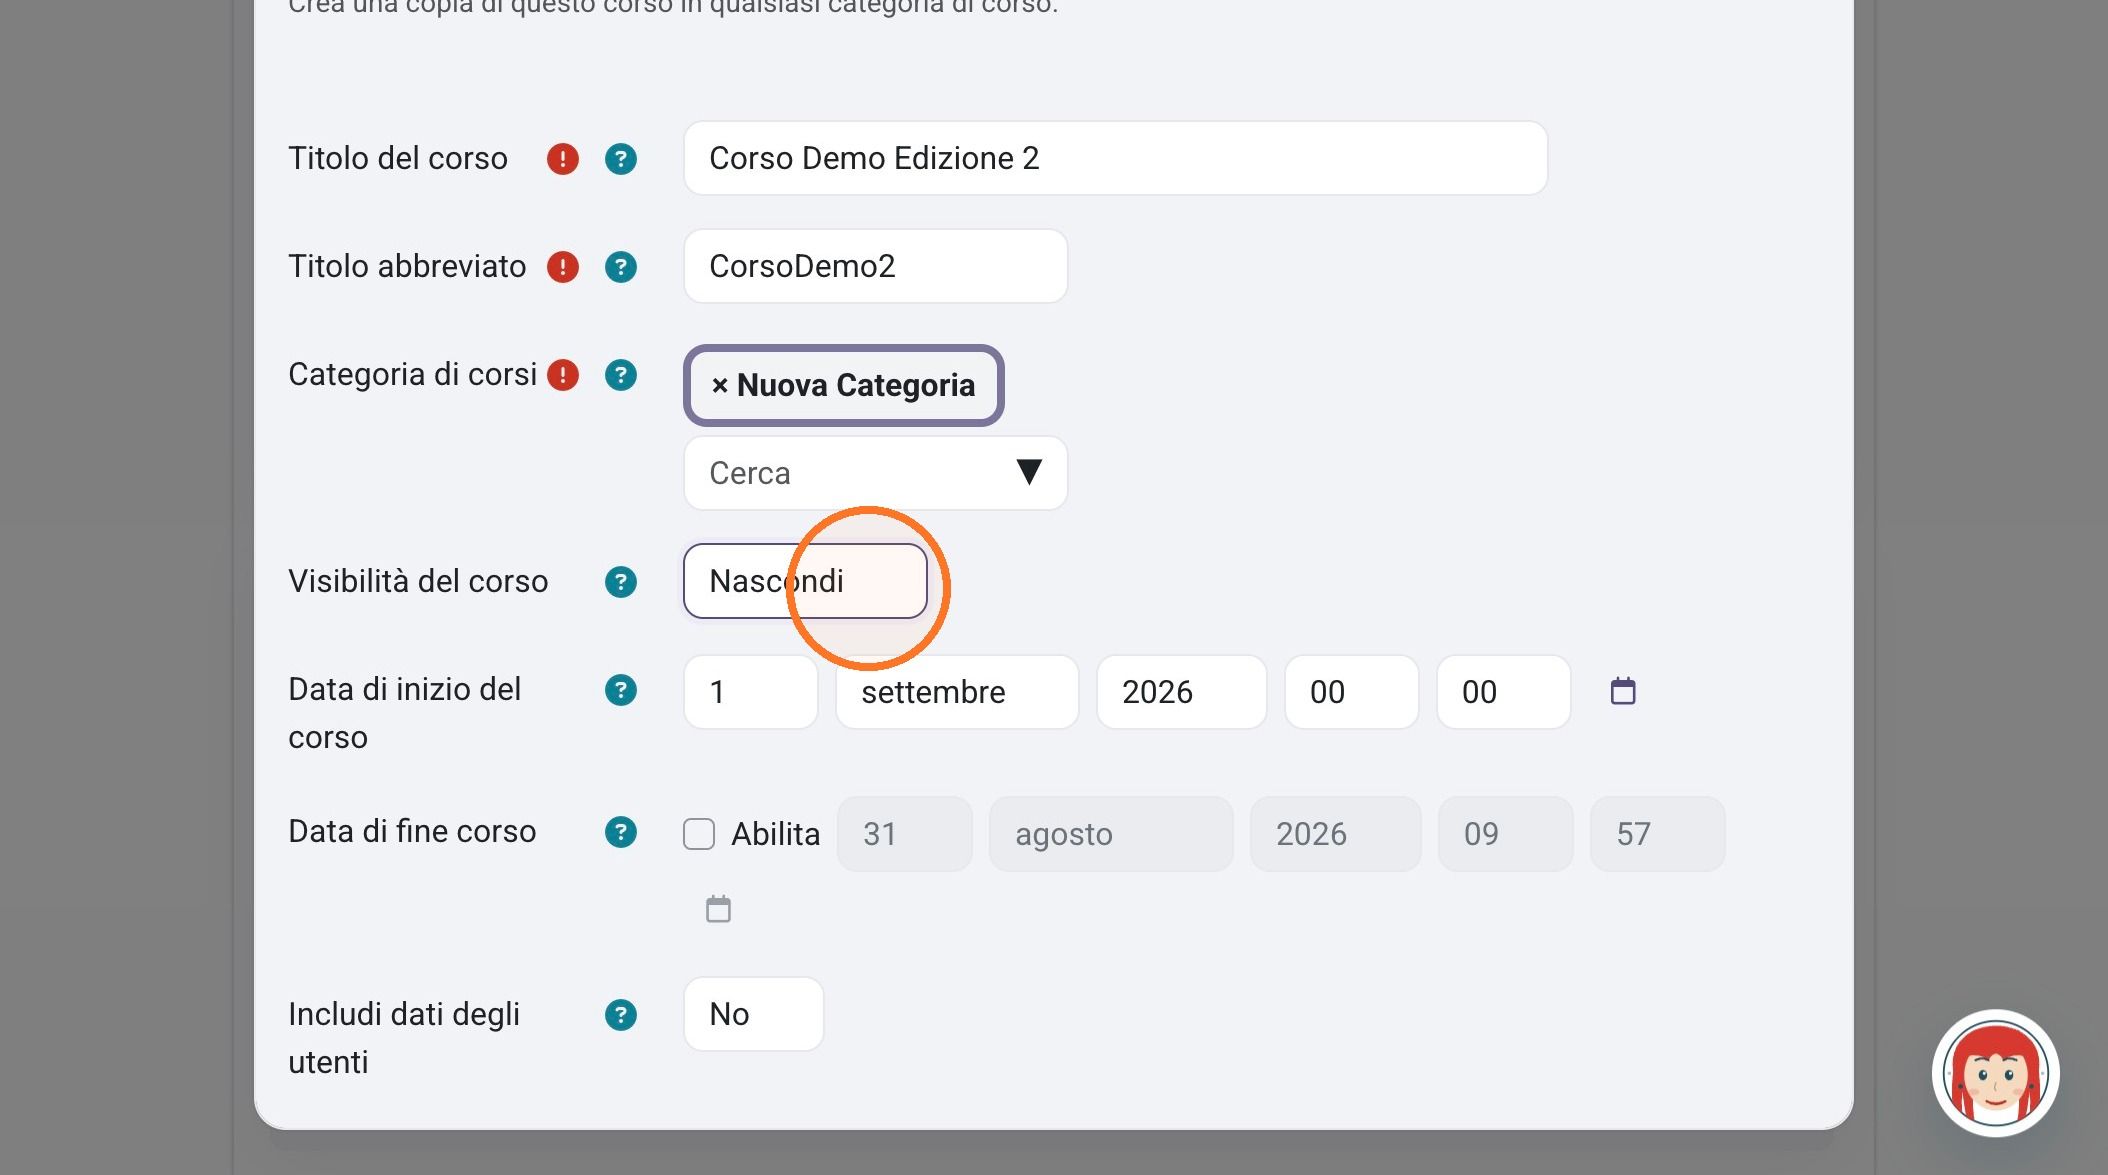This screenshot has width=2108, height=1175.
Task: Open help for Data di inizio del corso
Action: click(x=621, y=690)
